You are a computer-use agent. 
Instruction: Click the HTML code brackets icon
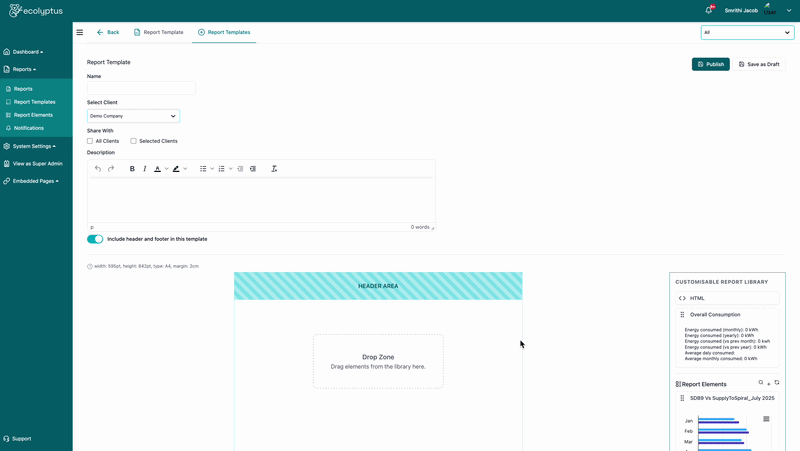(682, 298)
